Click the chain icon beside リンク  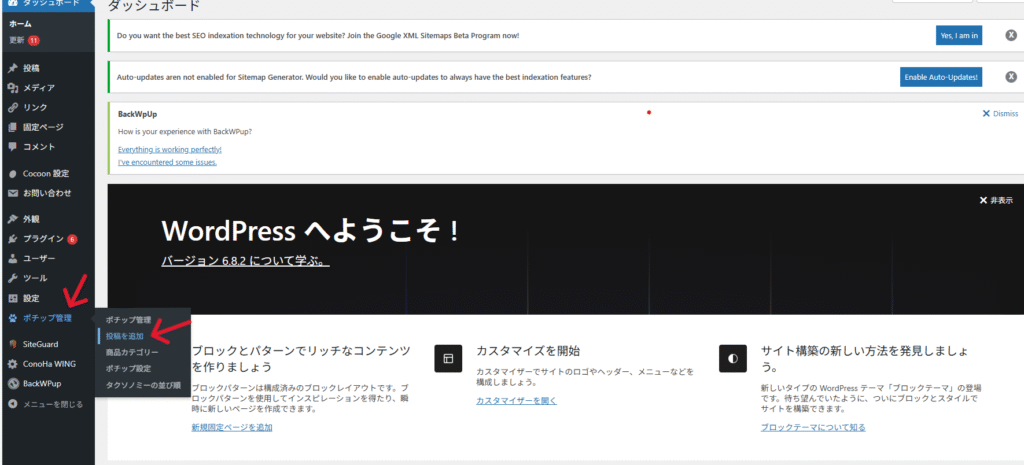click(x=12, y=107)
